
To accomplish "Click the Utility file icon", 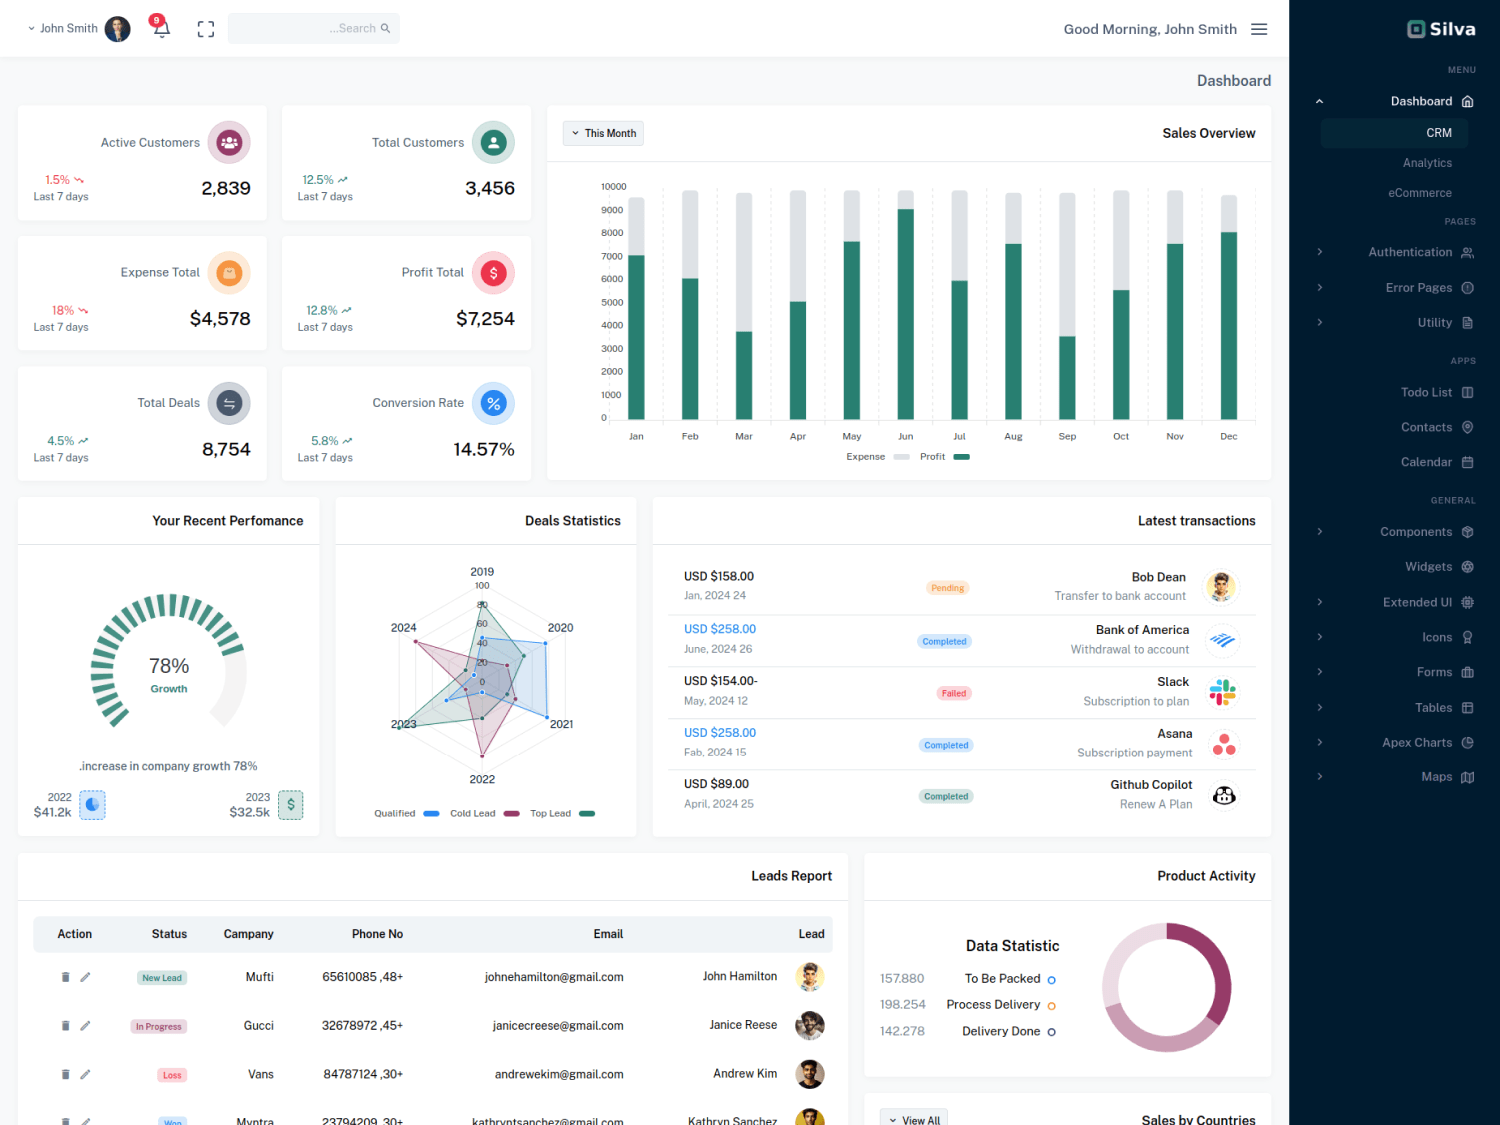I will tap(1467, 323).
